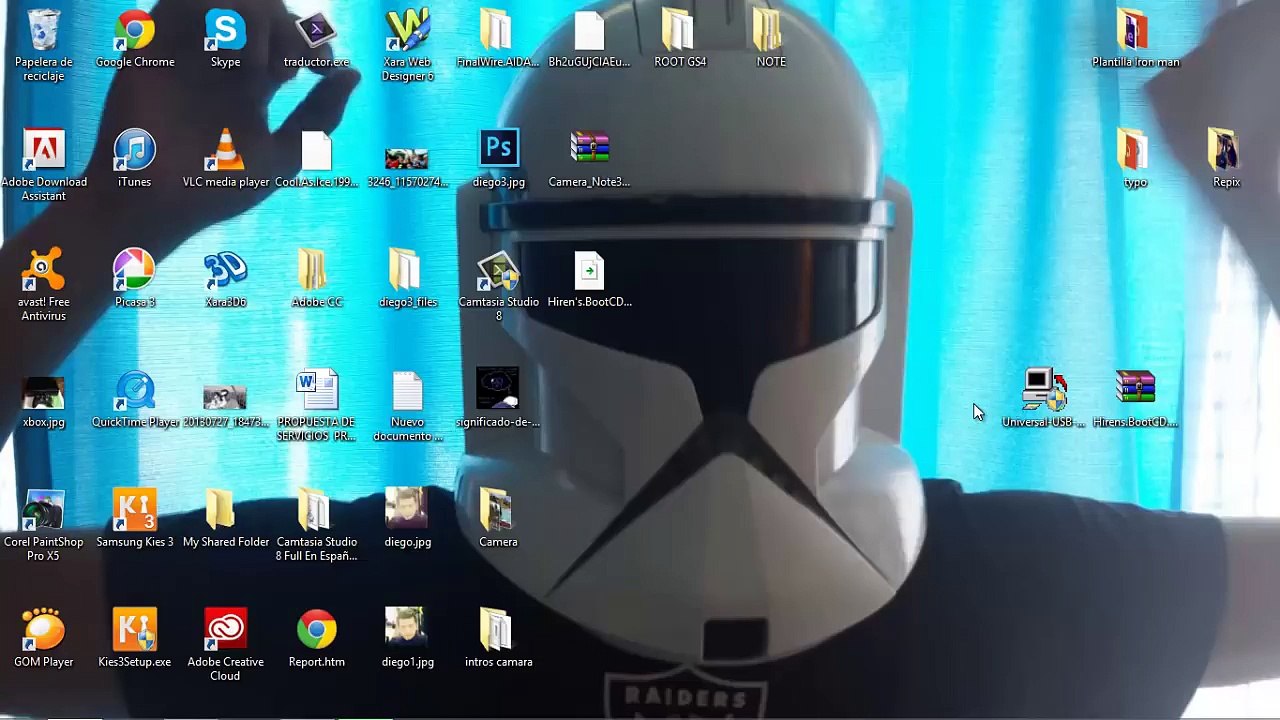Select the Skype shortcut icon

[x=225, y=30]
